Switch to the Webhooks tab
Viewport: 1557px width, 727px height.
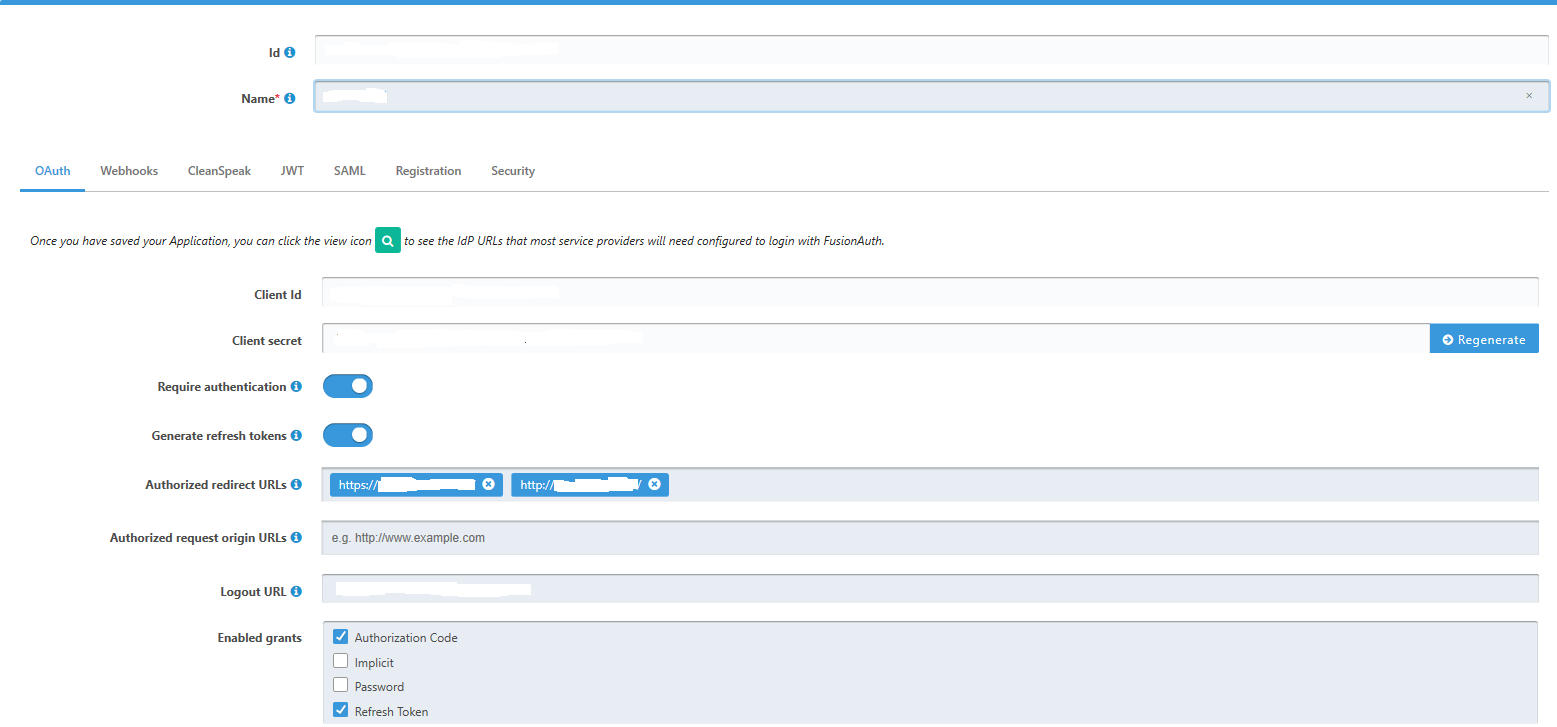point(128,170)
